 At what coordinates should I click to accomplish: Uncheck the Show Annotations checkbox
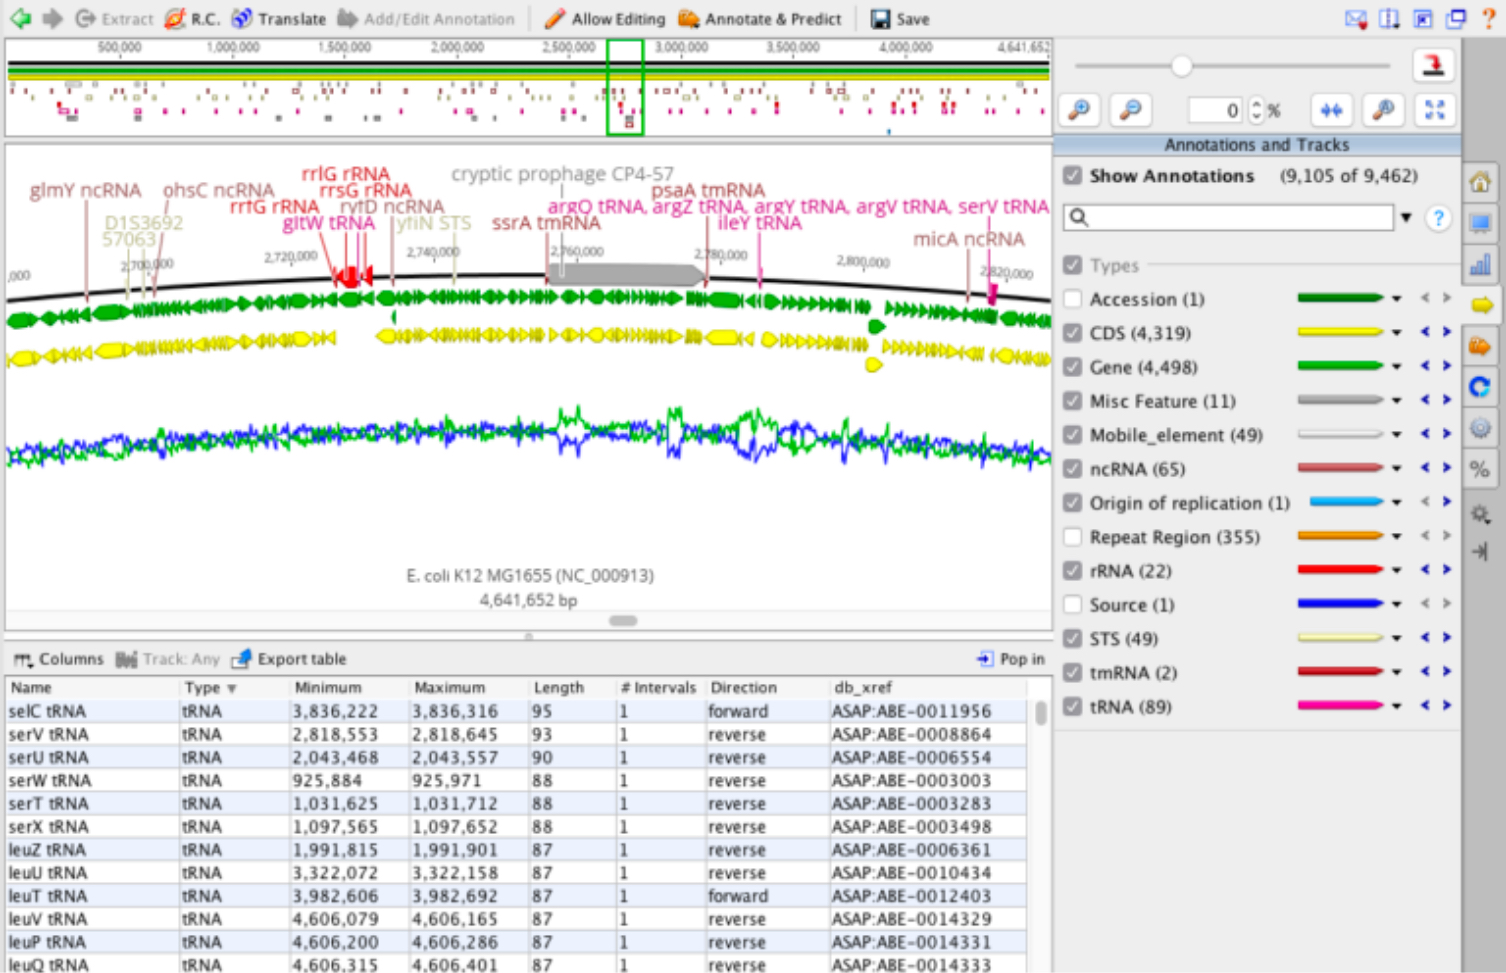click(x=1073, y=176)
